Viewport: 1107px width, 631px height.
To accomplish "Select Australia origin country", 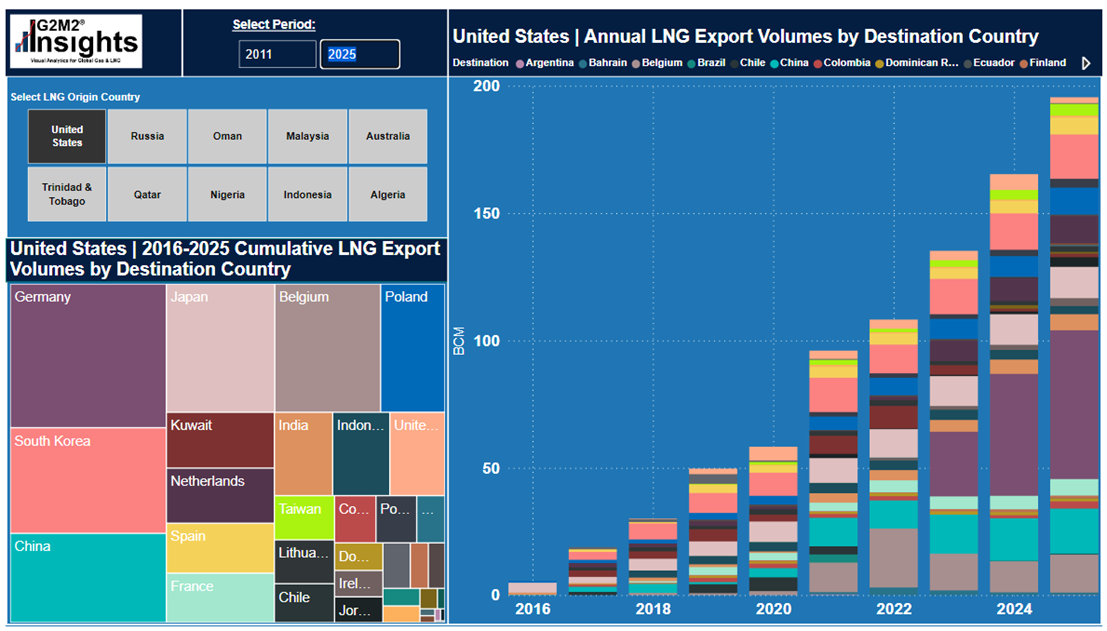I will 388,136.
